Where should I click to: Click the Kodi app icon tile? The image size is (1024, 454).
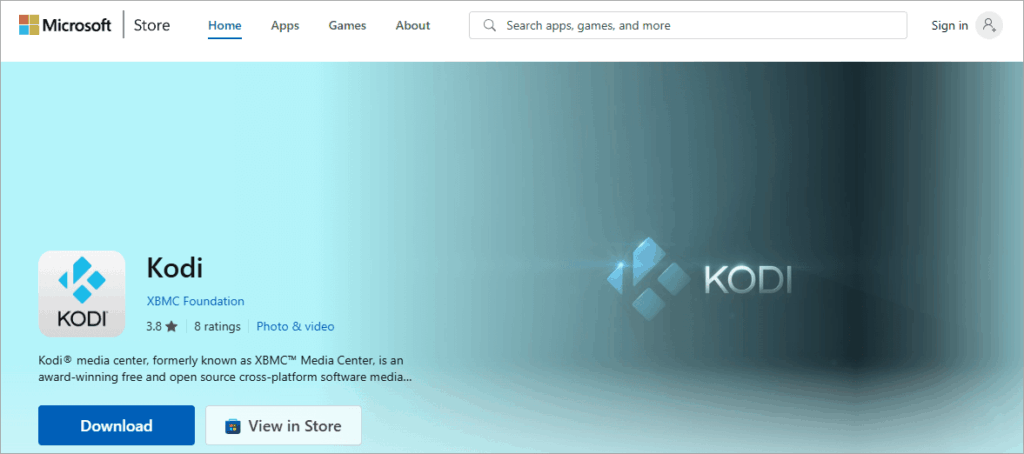[x=82, y=294]
